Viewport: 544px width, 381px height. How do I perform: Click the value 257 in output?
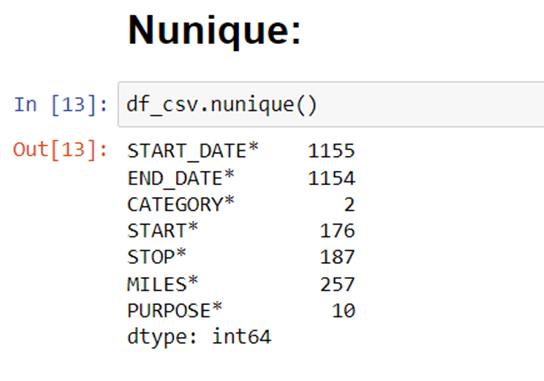pos(337,285)
